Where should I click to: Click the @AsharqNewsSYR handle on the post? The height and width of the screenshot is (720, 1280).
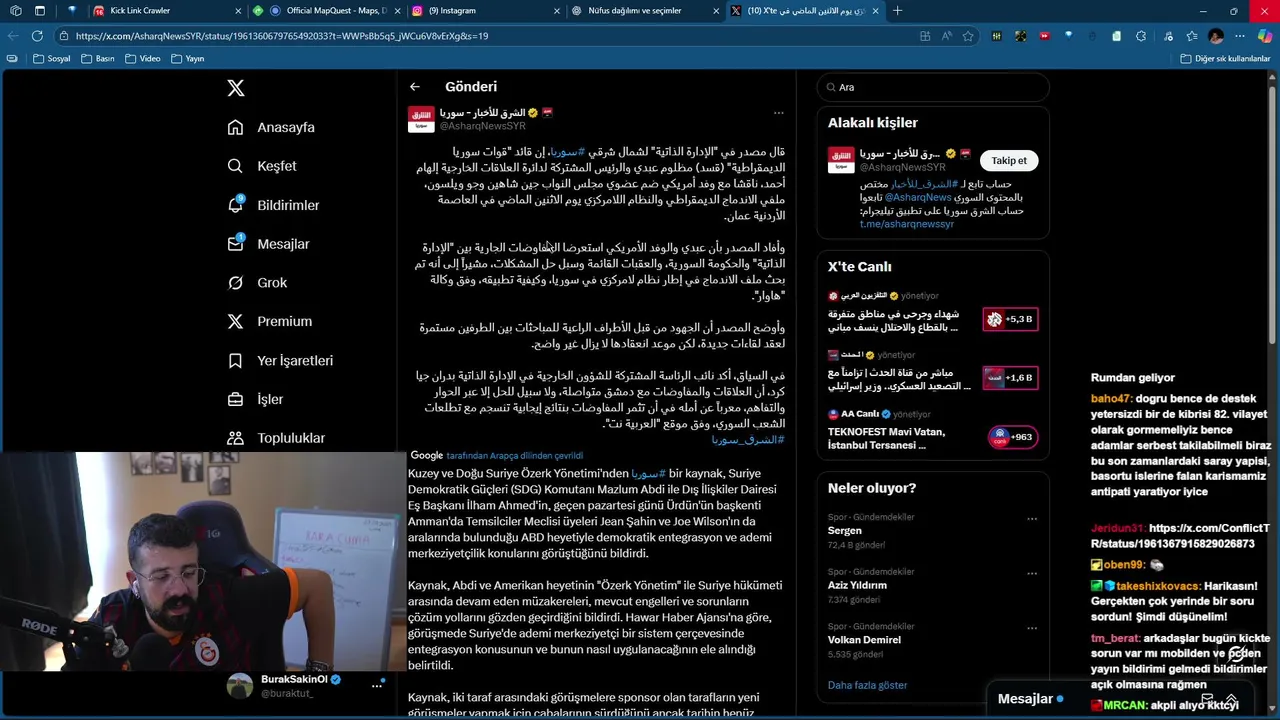click(483, 126)
